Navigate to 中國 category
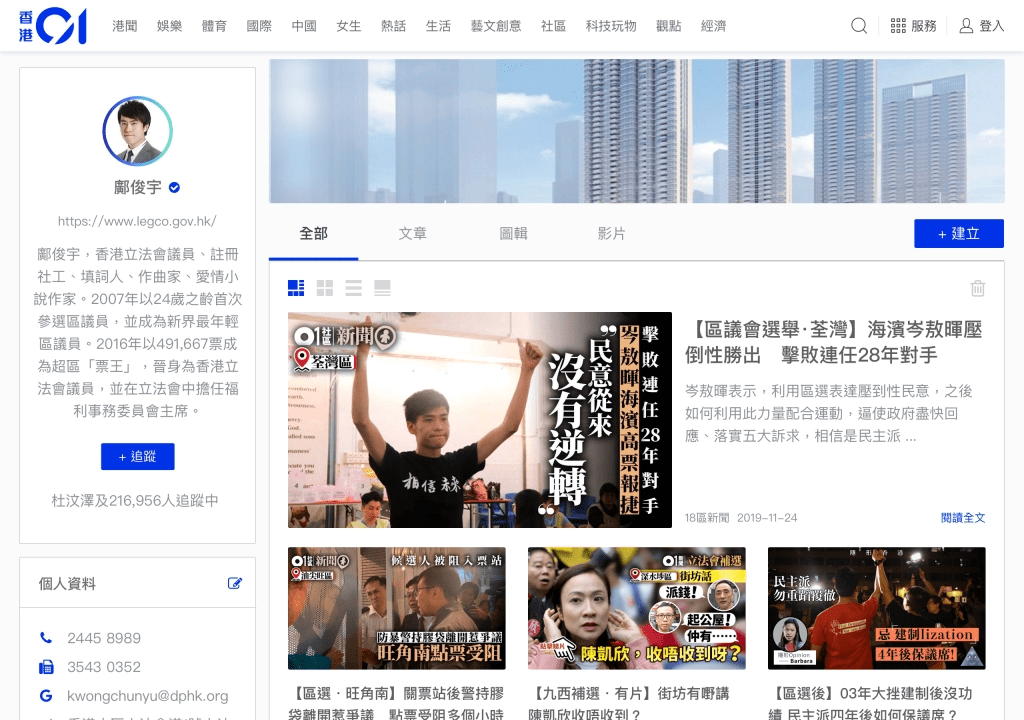This screenshot has height=720, width=1024. (304, 26)
